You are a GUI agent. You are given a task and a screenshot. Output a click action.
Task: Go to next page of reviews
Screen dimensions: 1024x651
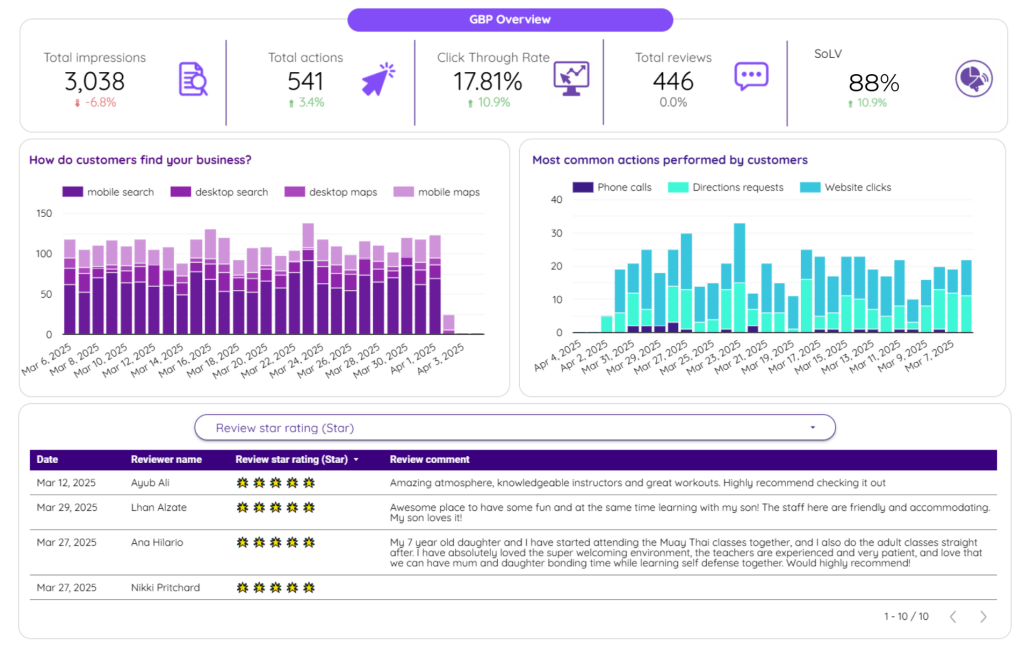tap(983, 617)
